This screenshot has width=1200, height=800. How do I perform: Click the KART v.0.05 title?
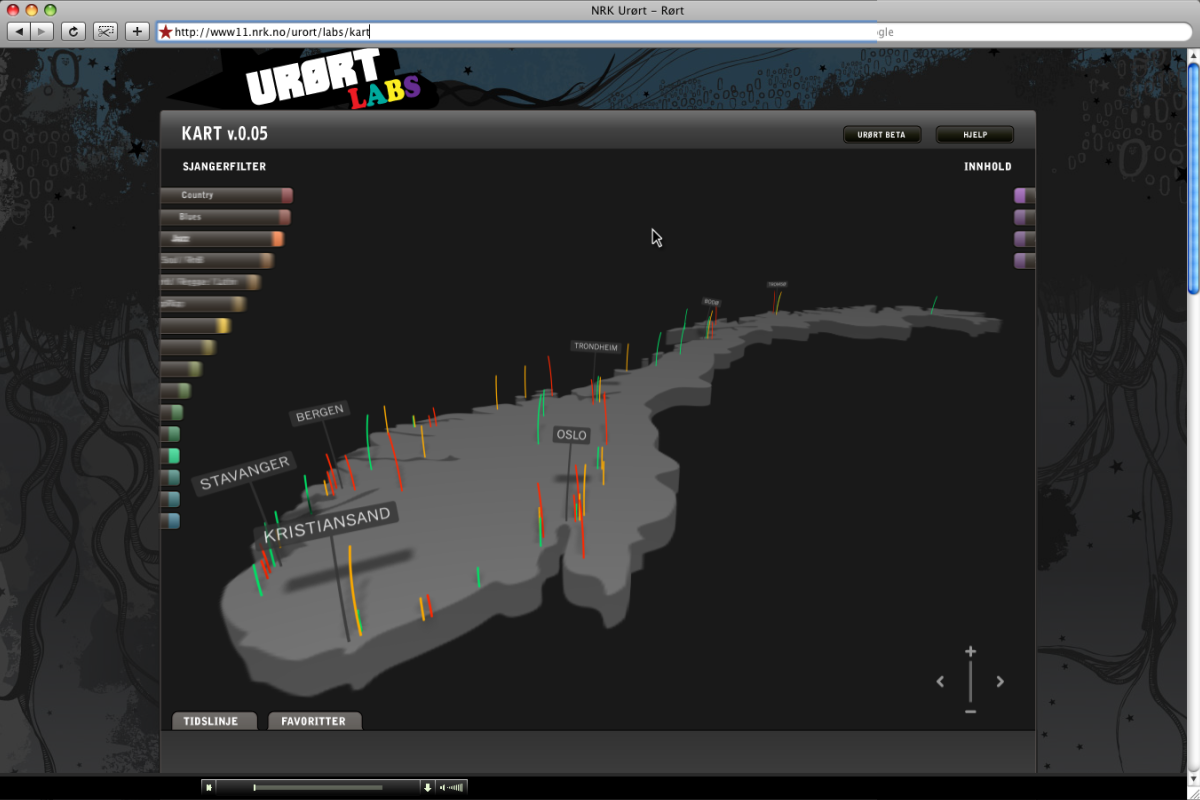(x=225, y=134)
